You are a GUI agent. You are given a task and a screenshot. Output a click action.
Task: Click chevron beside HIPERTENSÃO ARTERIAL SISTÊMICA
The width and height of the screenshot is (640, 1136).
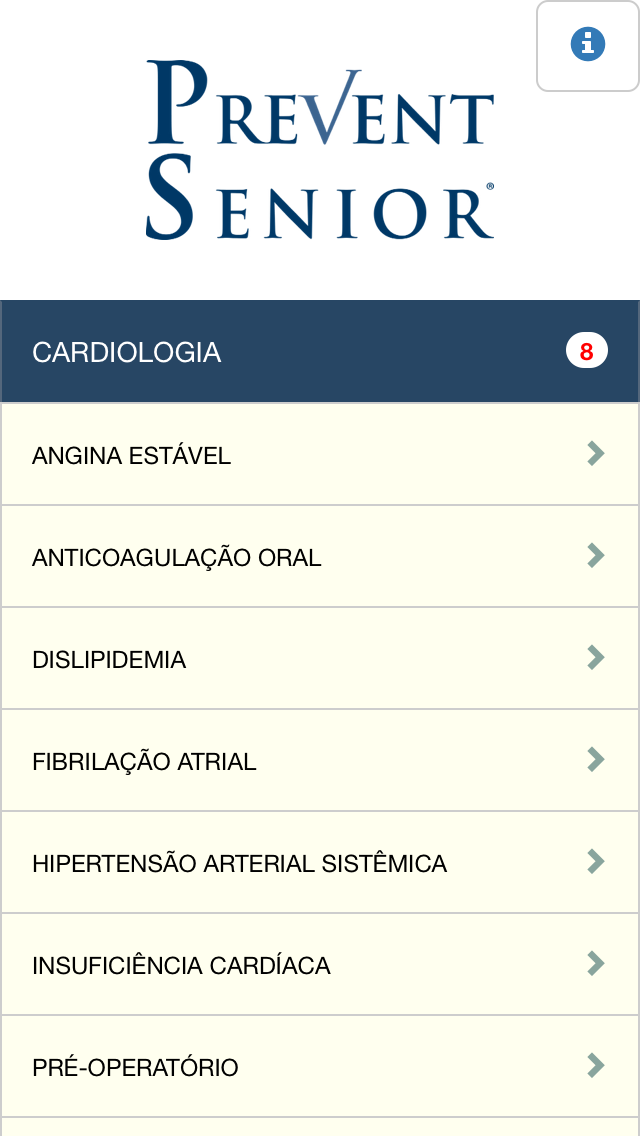595,862
